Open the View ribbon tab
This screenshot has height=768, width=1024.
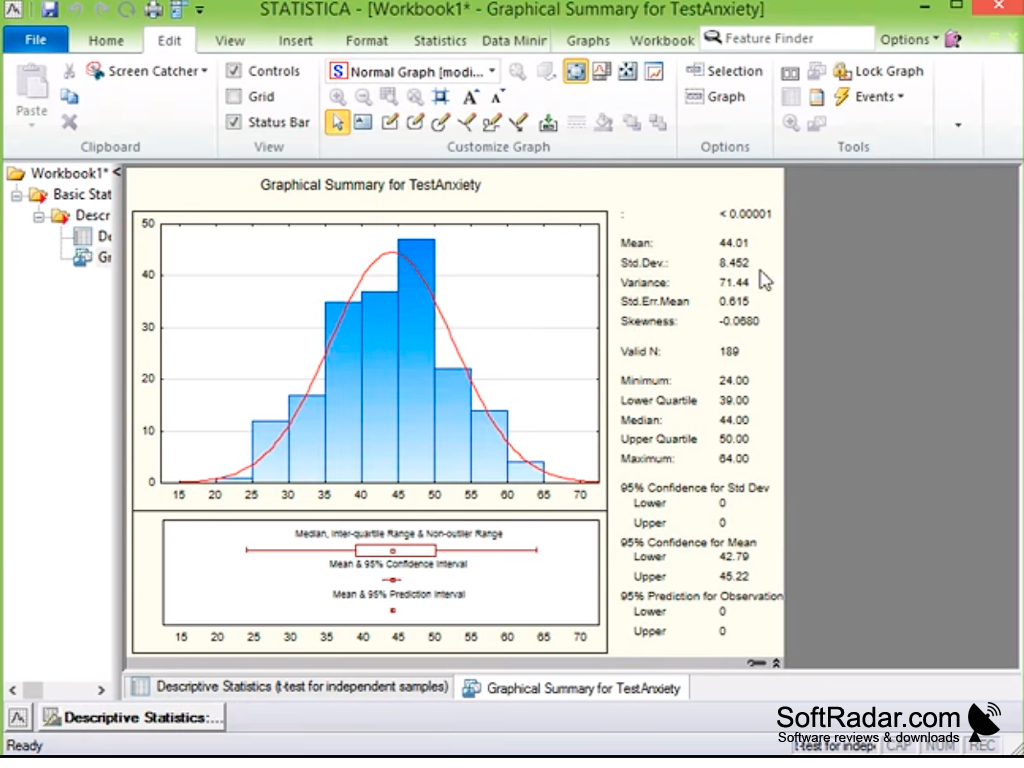pyautogui.click(x=230, y=40)
